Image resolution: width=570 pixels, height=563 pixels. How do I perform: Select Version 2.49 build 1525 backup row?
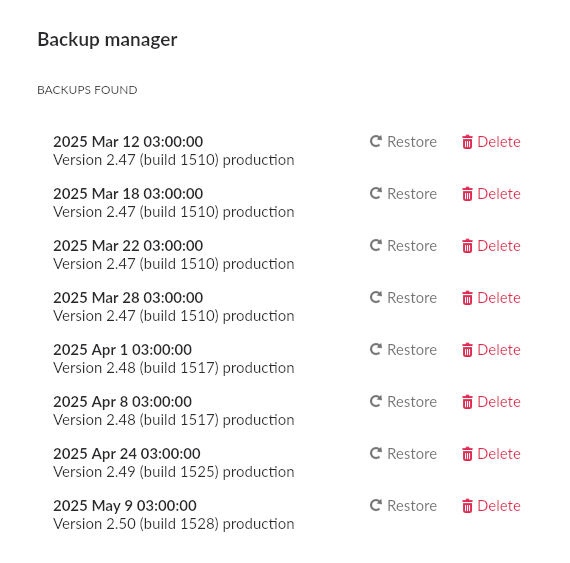pyautogui.click(x=174, y=462)
